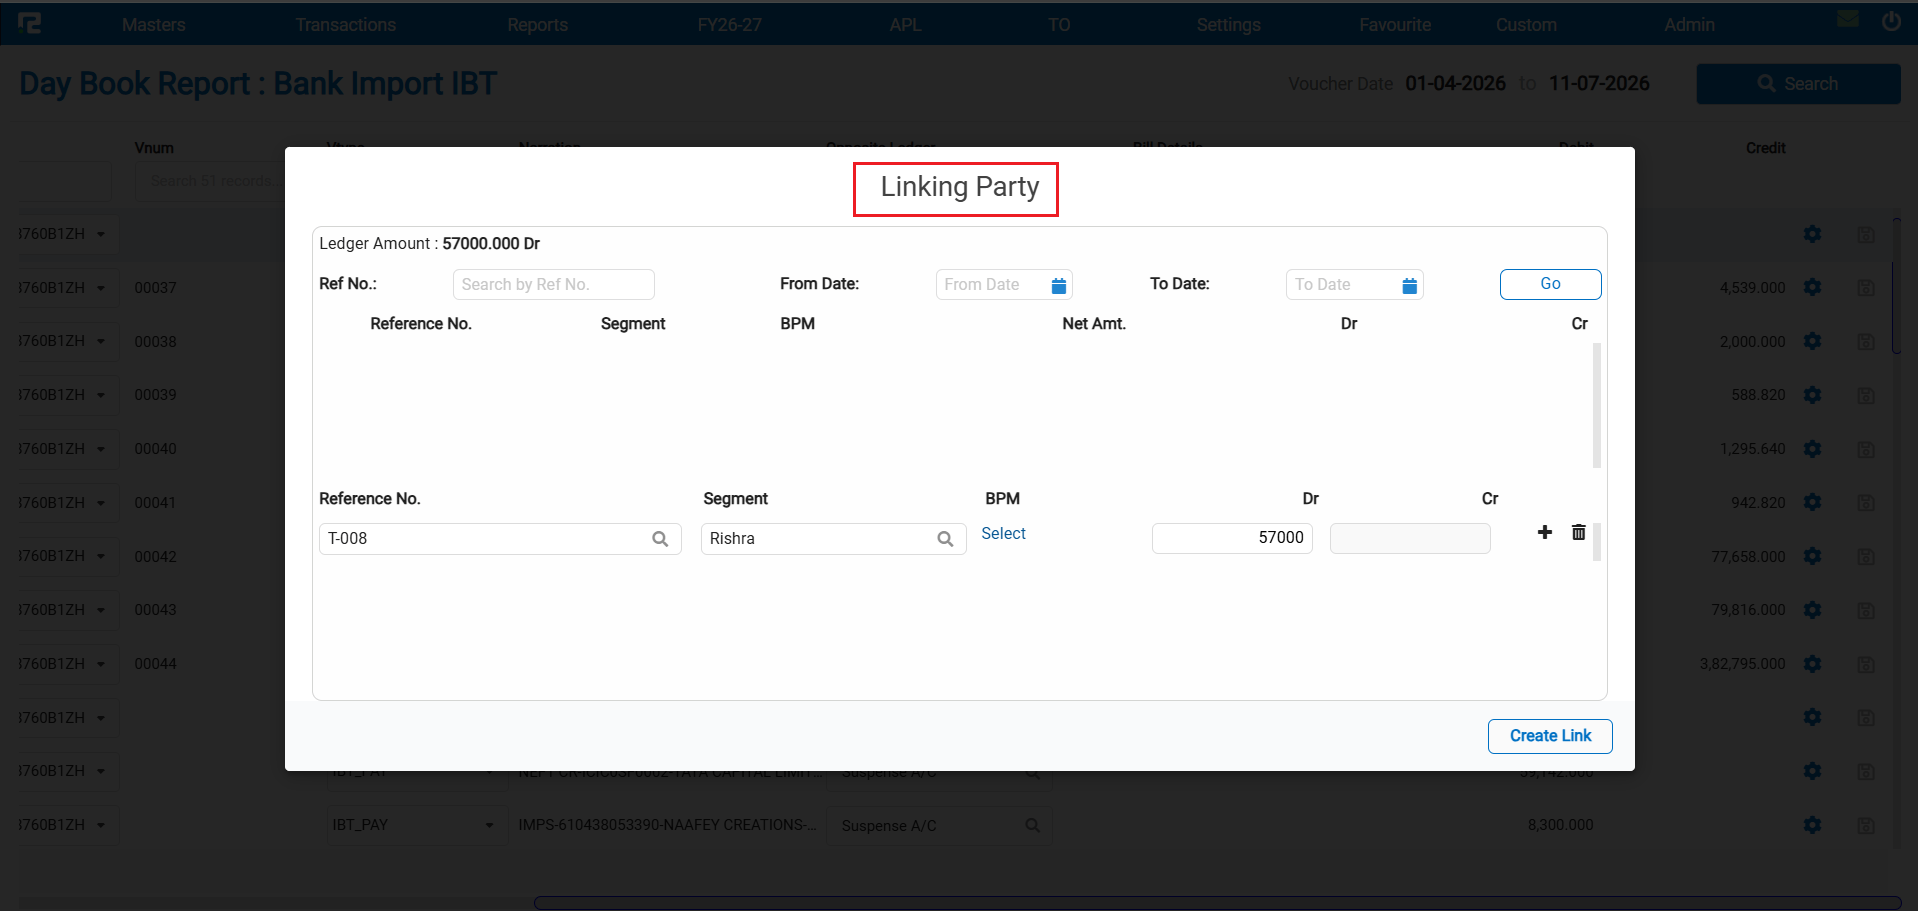This screenshot has height=911, width=1918.
Task: Open the Reports menu
Action: 537,25
